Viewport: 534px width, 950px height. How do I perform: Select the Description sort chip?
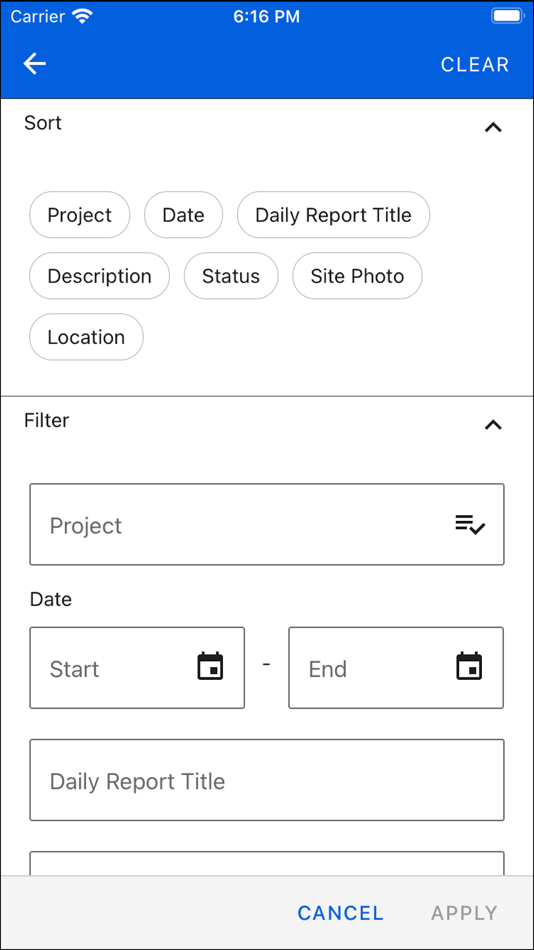click(x=99, y=276)
